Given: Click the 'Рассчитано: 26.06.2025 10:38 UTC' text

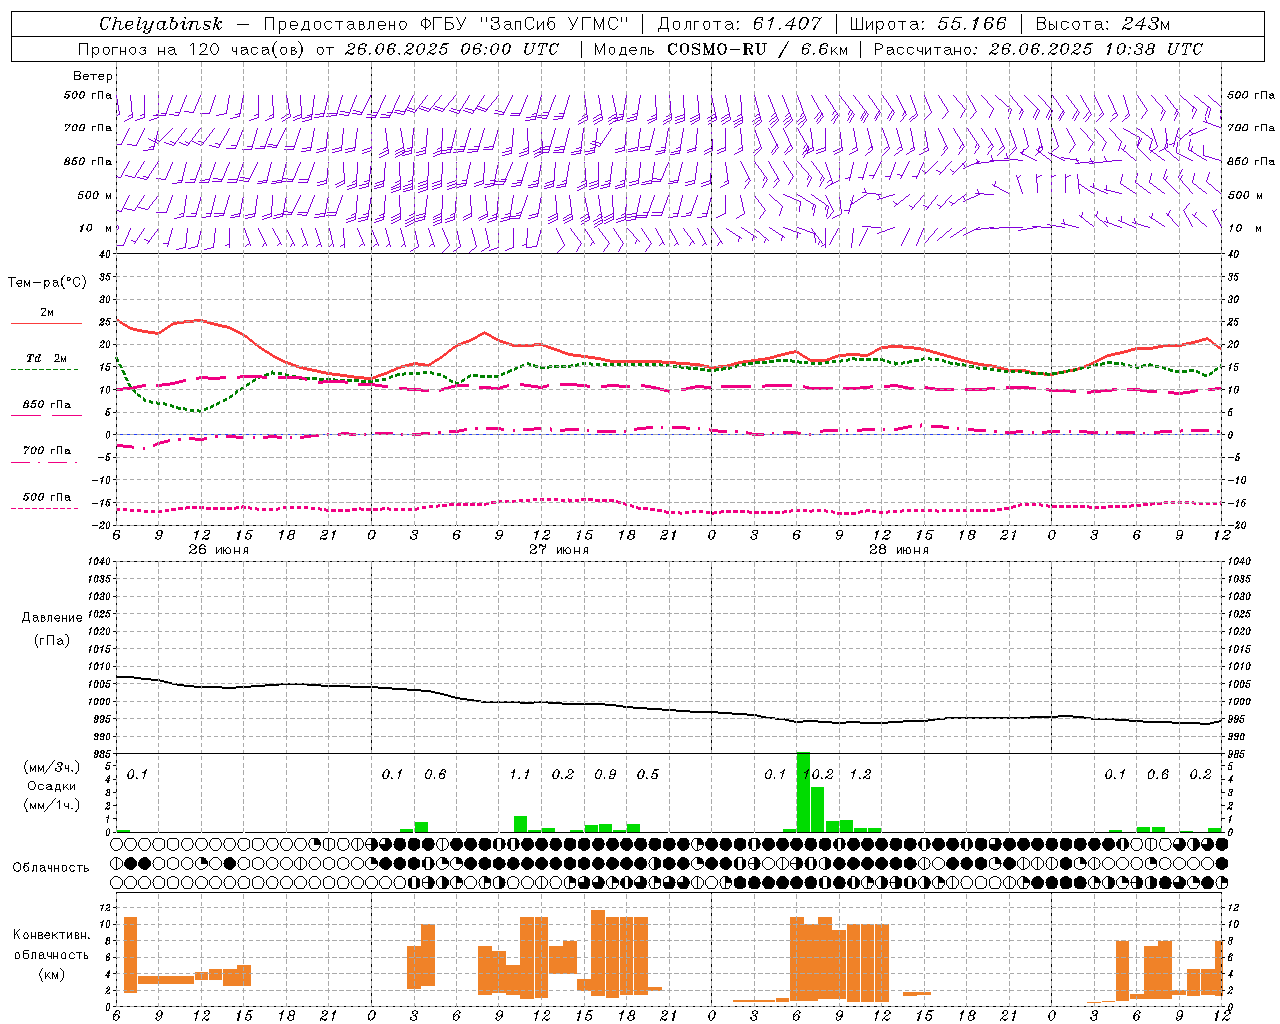Looking at the screenshot, I should tap(1038, 49).
